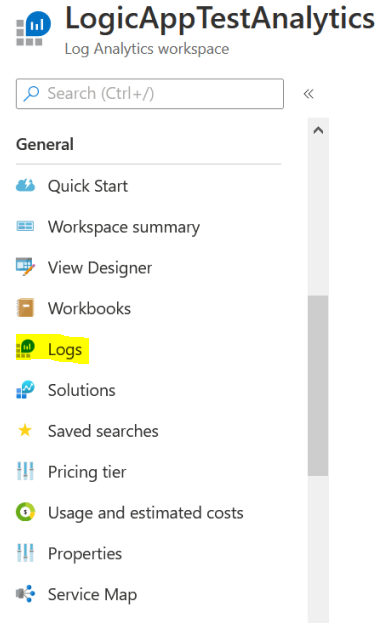Click the Workbooks label link
Screen dimensions: 384x623
pos(89,308)
